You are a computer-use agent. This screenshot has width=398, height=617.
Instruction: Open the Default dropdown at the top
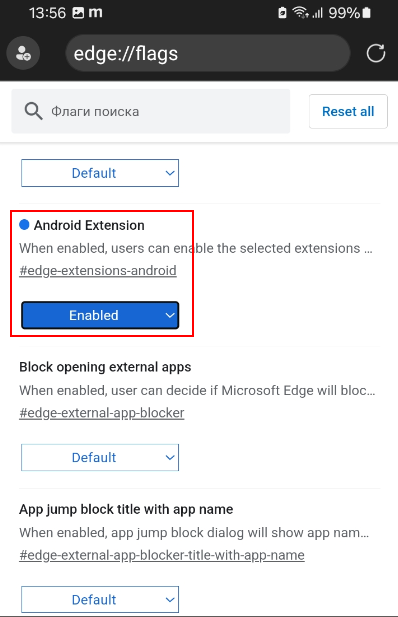100,173
